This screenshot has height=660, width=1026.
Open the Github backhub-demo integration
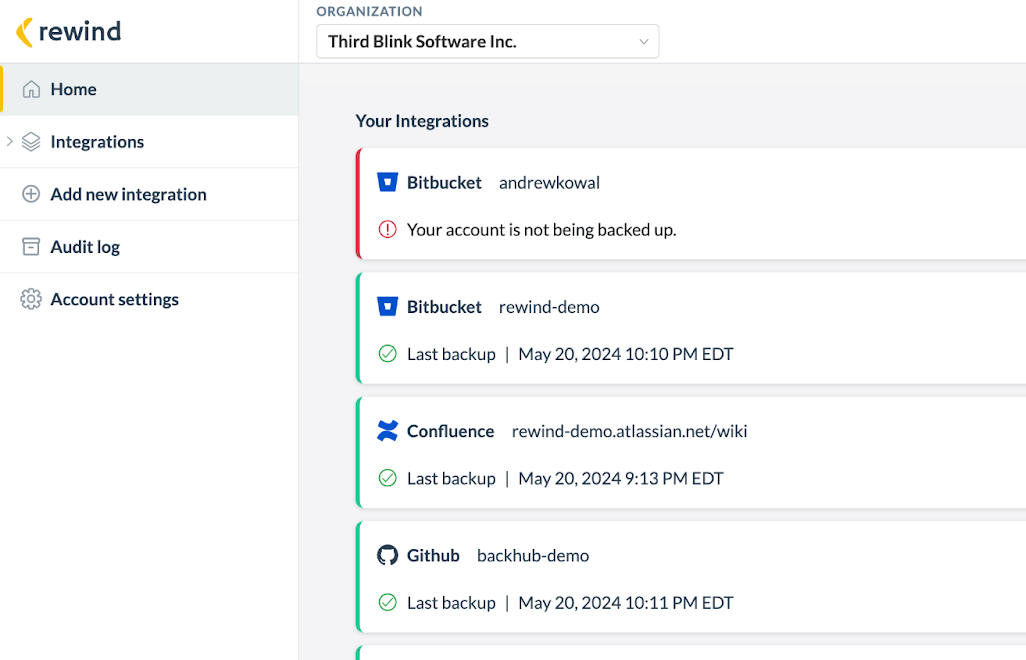[691, 576]
